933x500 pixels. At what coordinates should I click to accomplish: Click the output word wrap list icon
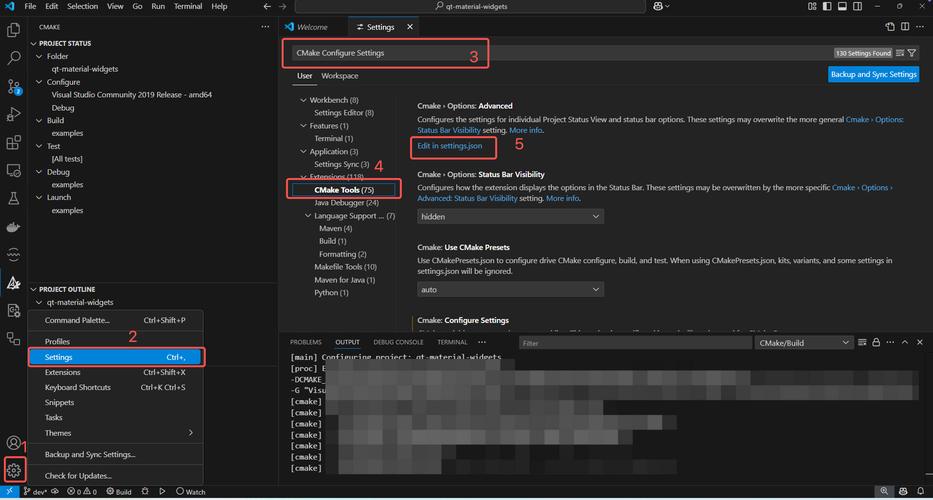pos(862,342)
